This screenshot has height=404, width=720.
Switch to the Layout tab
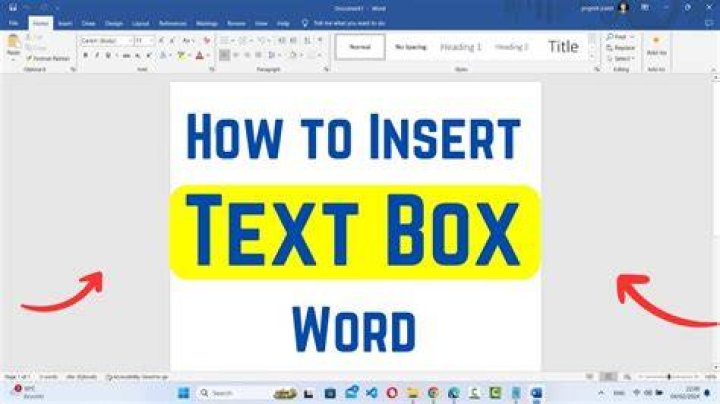(x=141, y=23)
